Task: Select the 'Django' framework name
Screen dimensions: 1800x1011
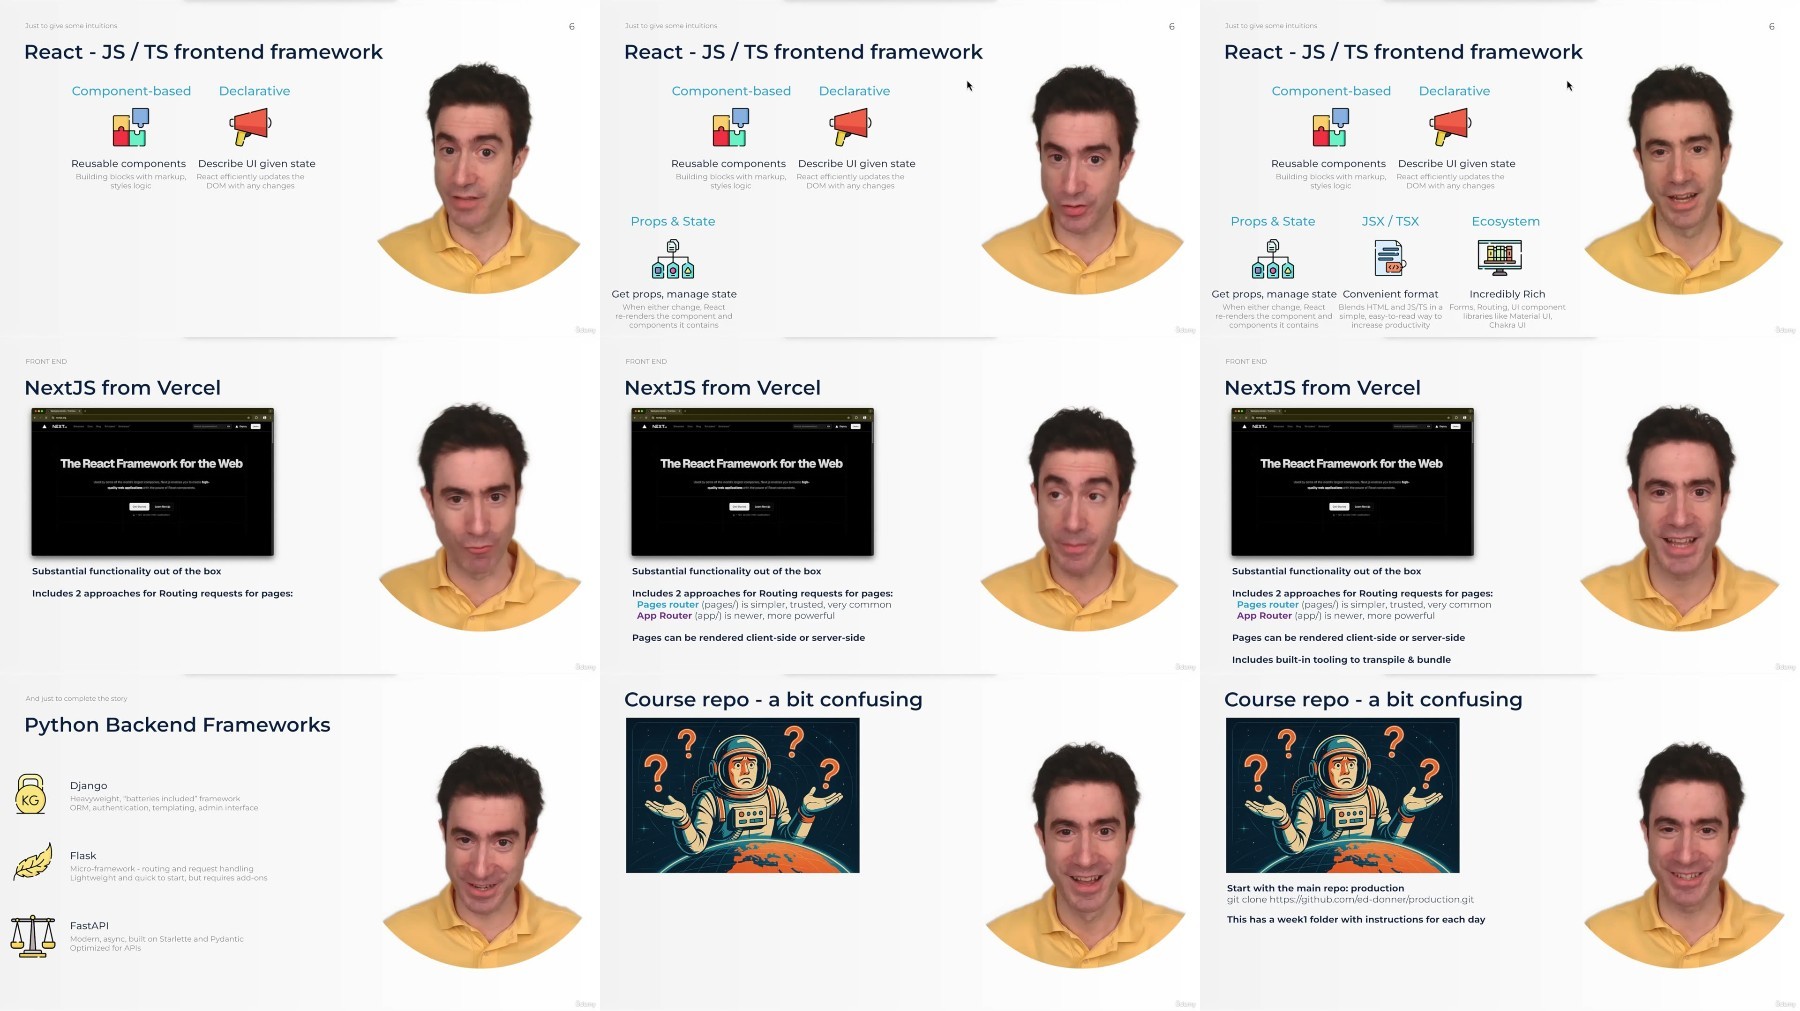Action: [88, 786]
